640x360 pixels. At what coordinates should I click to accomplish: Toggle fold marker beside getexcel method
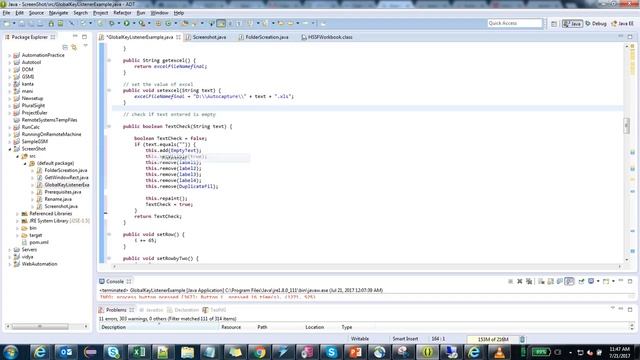tap(109, 60)
